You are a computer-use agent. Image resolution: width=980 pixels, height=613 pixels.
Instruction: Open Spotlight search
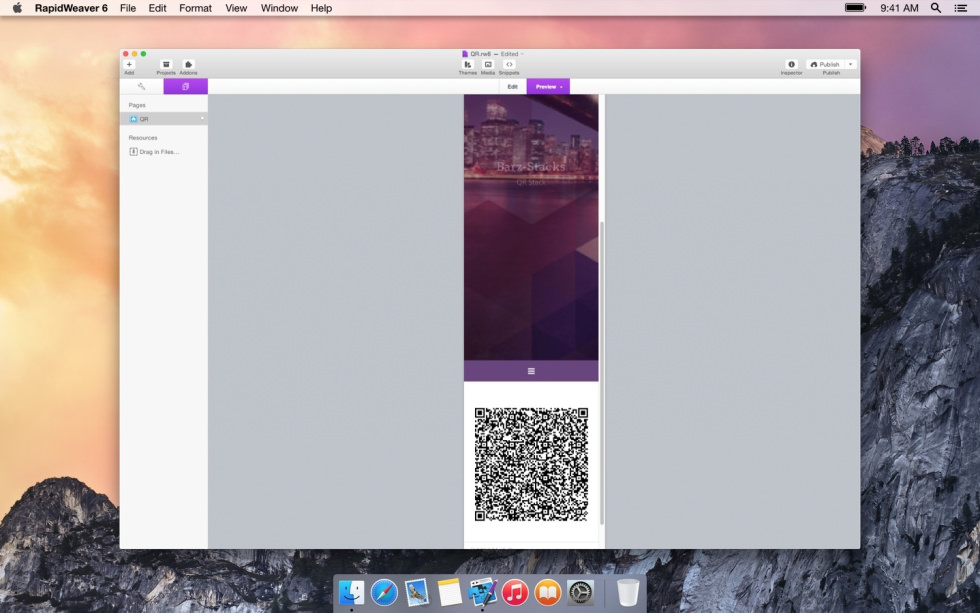point(936,8)
